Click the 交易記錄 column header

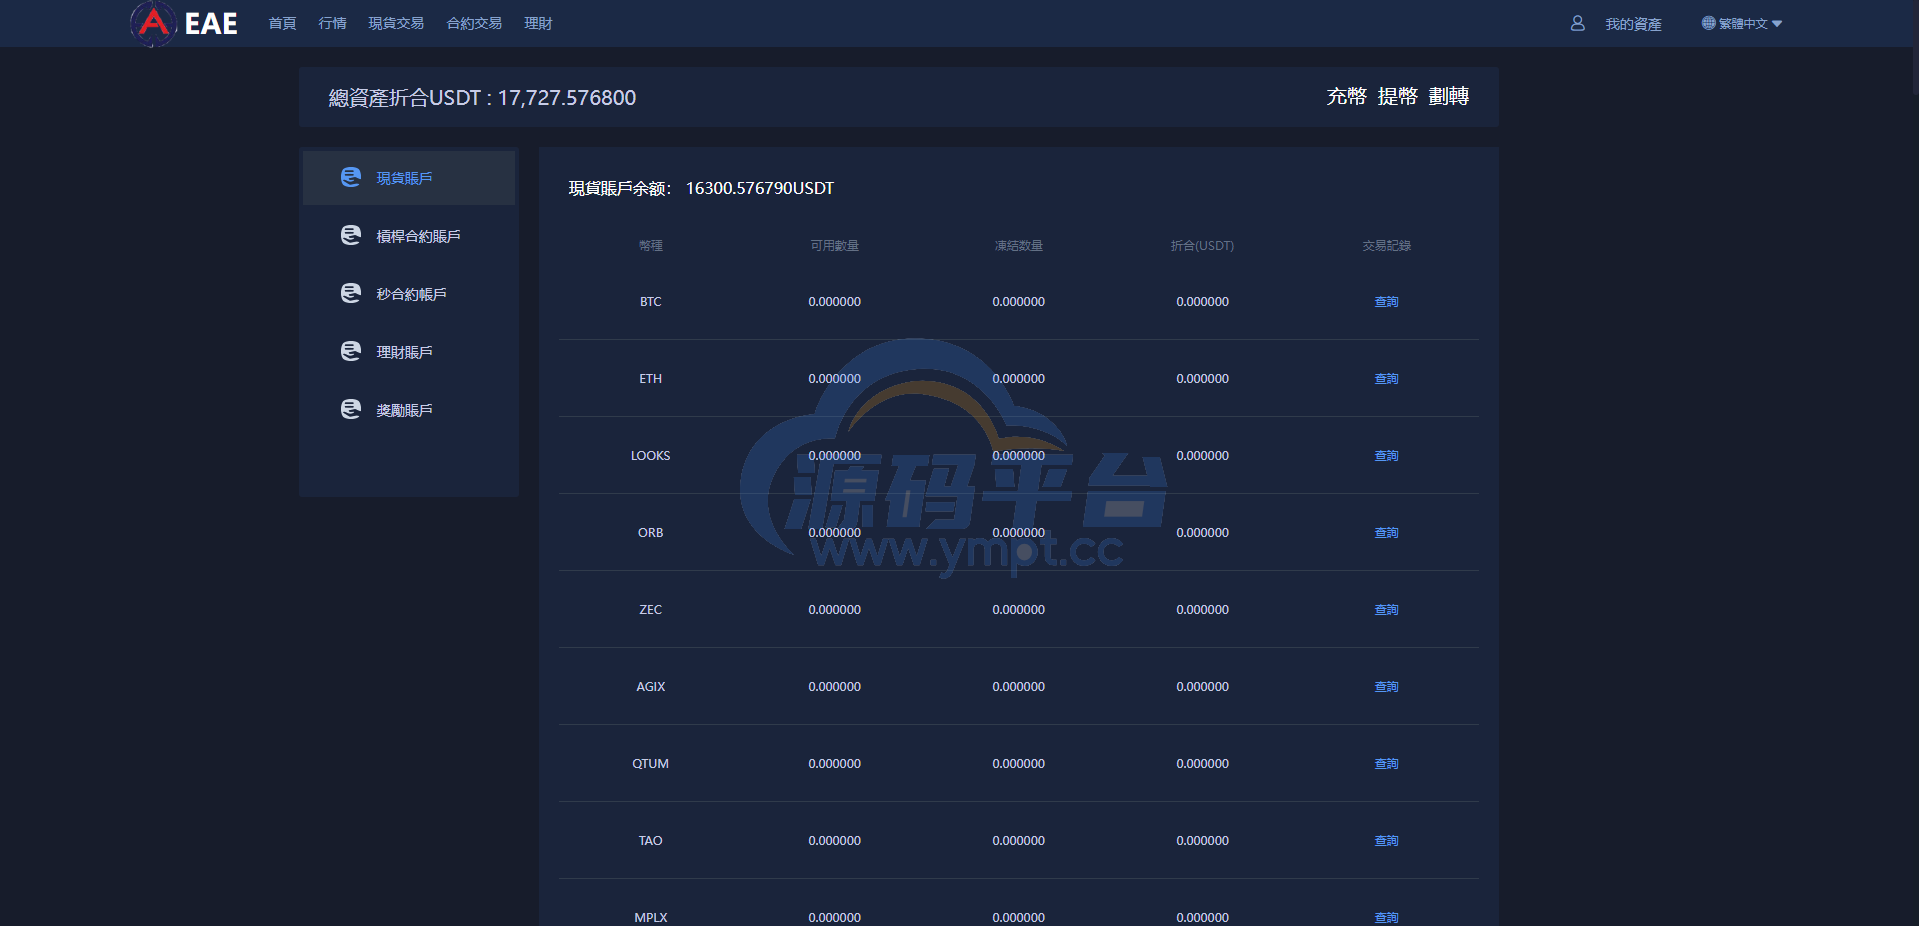1386,246
